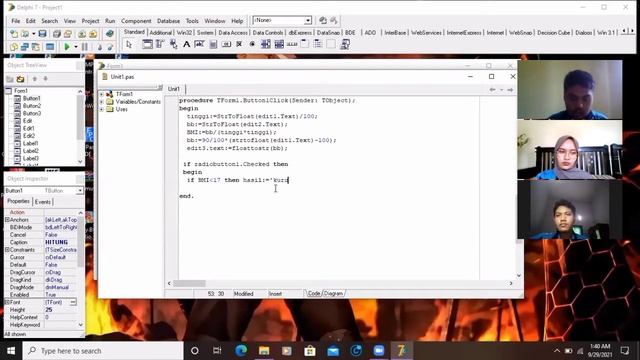This screenshot has height=360, width=640.
Task: Switch to the Data Access palette tab
Action: [x=233, y=33]
